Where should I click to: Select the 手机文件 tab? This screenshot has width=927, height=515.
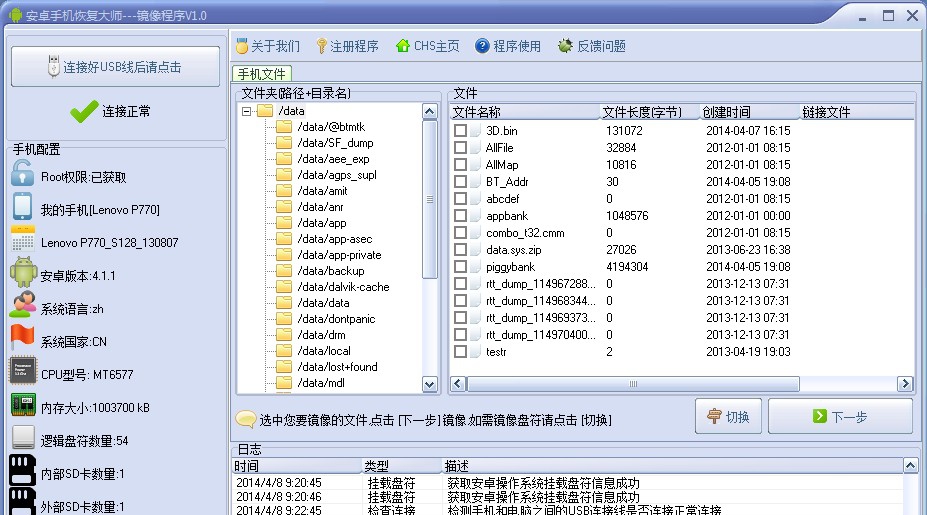[x=261, y=74]
